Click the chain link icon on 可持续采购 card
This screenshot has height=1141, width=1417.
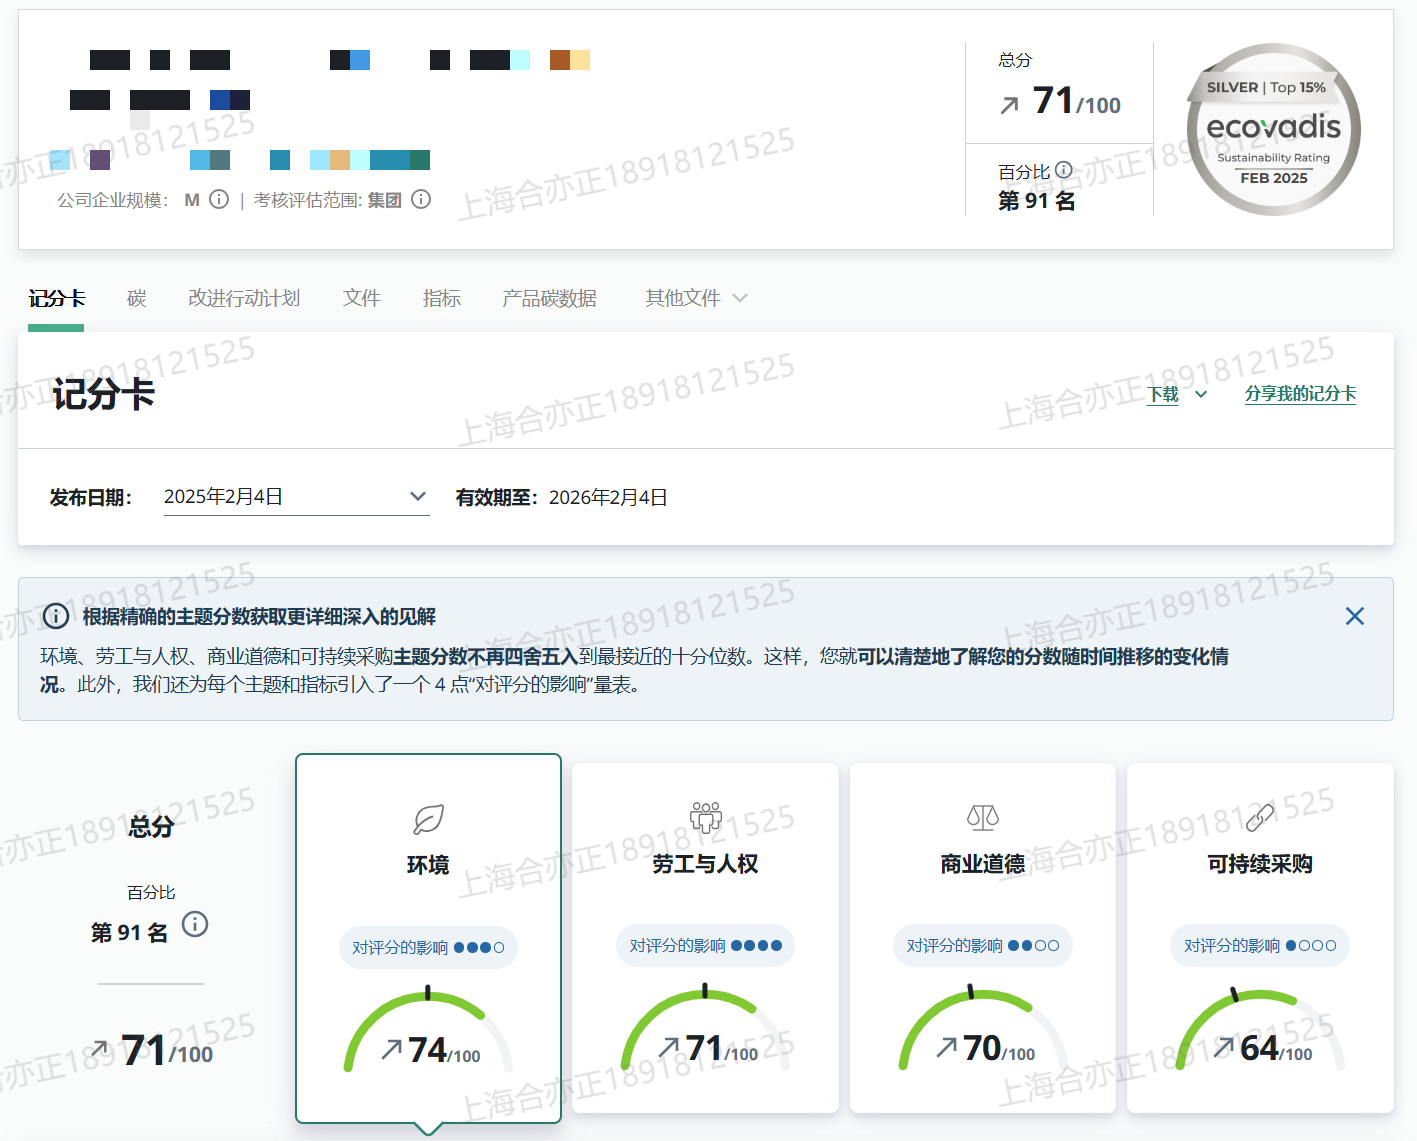[1259, 817]
